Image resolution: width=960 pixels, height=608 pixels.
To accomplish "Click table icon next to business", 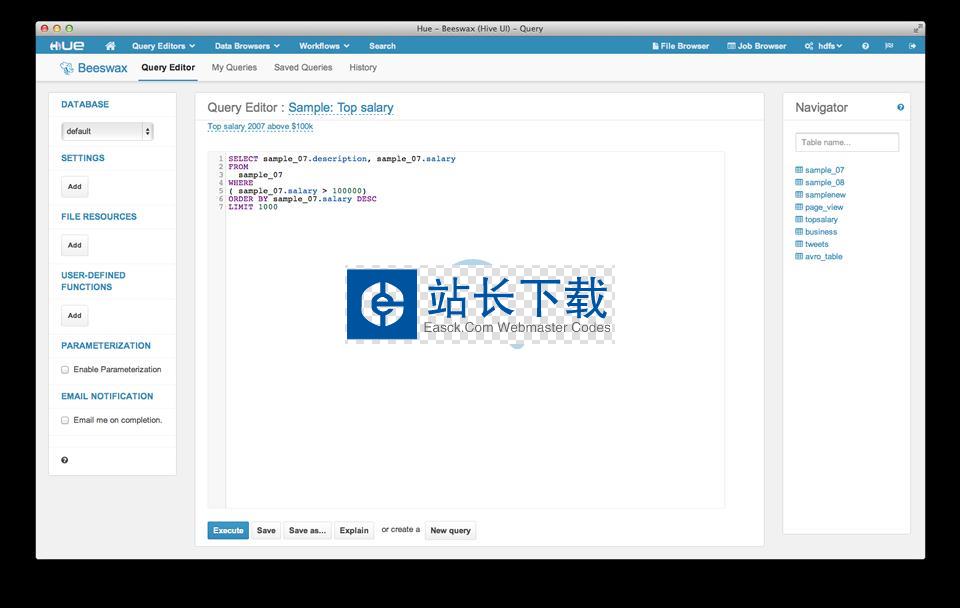I will click(x=799, y=231).
